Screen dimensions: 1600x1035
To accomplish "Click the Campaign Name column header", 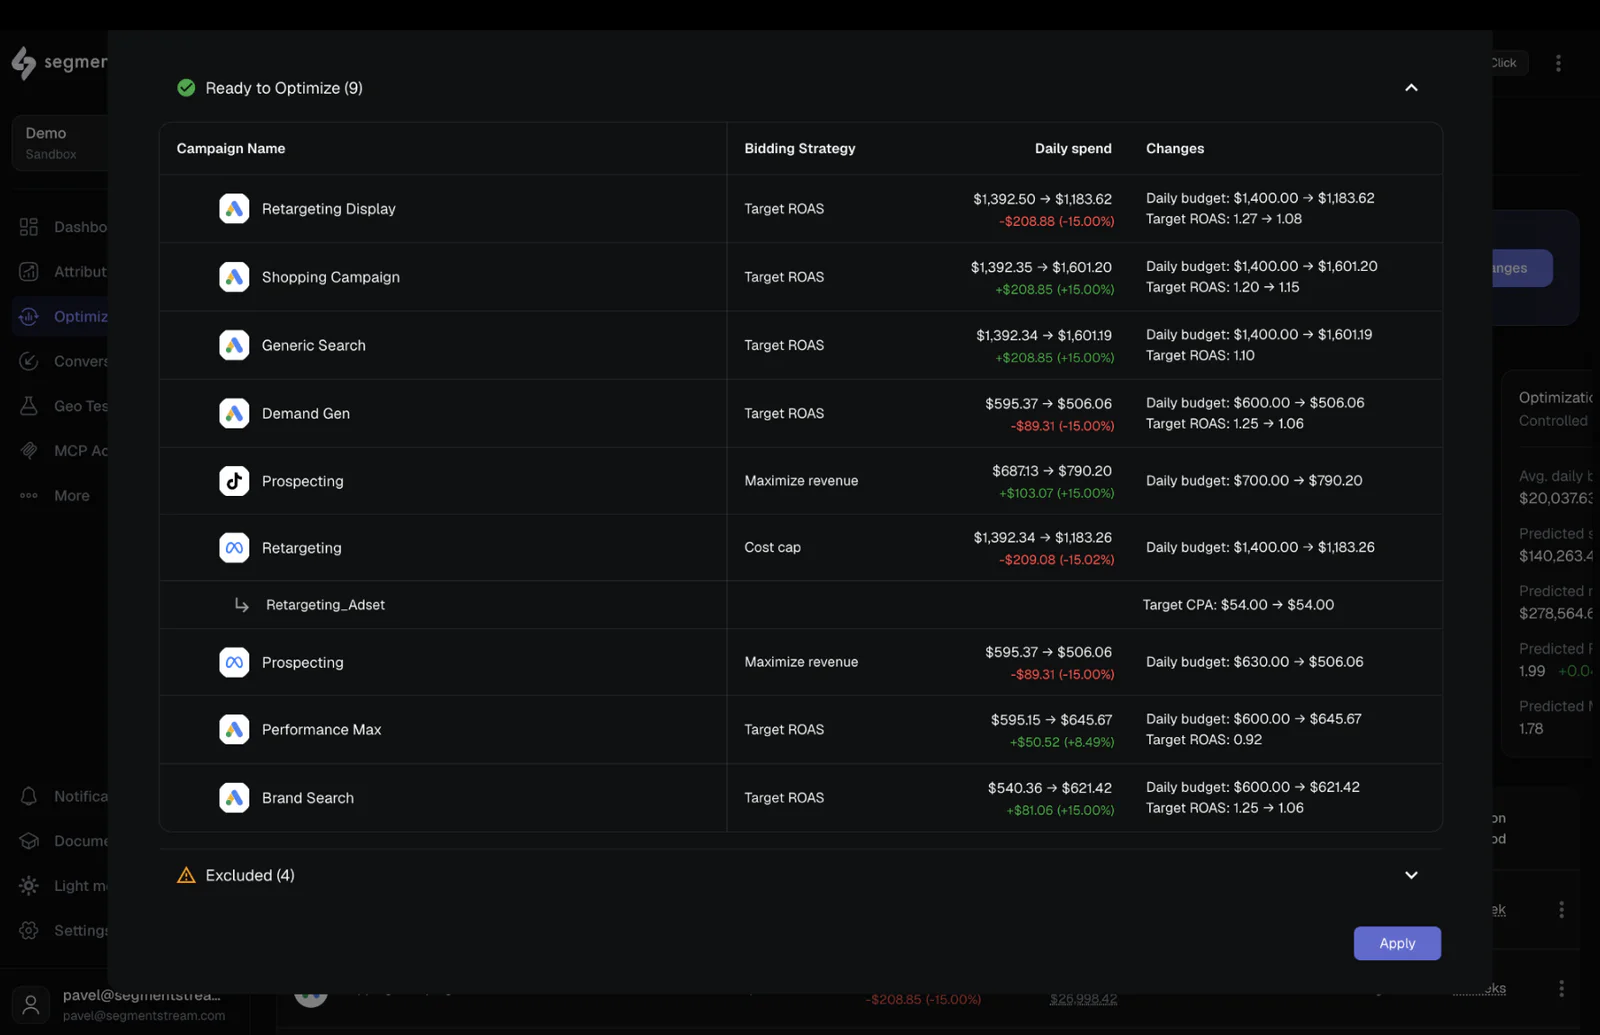I will (x=231, y=149).
